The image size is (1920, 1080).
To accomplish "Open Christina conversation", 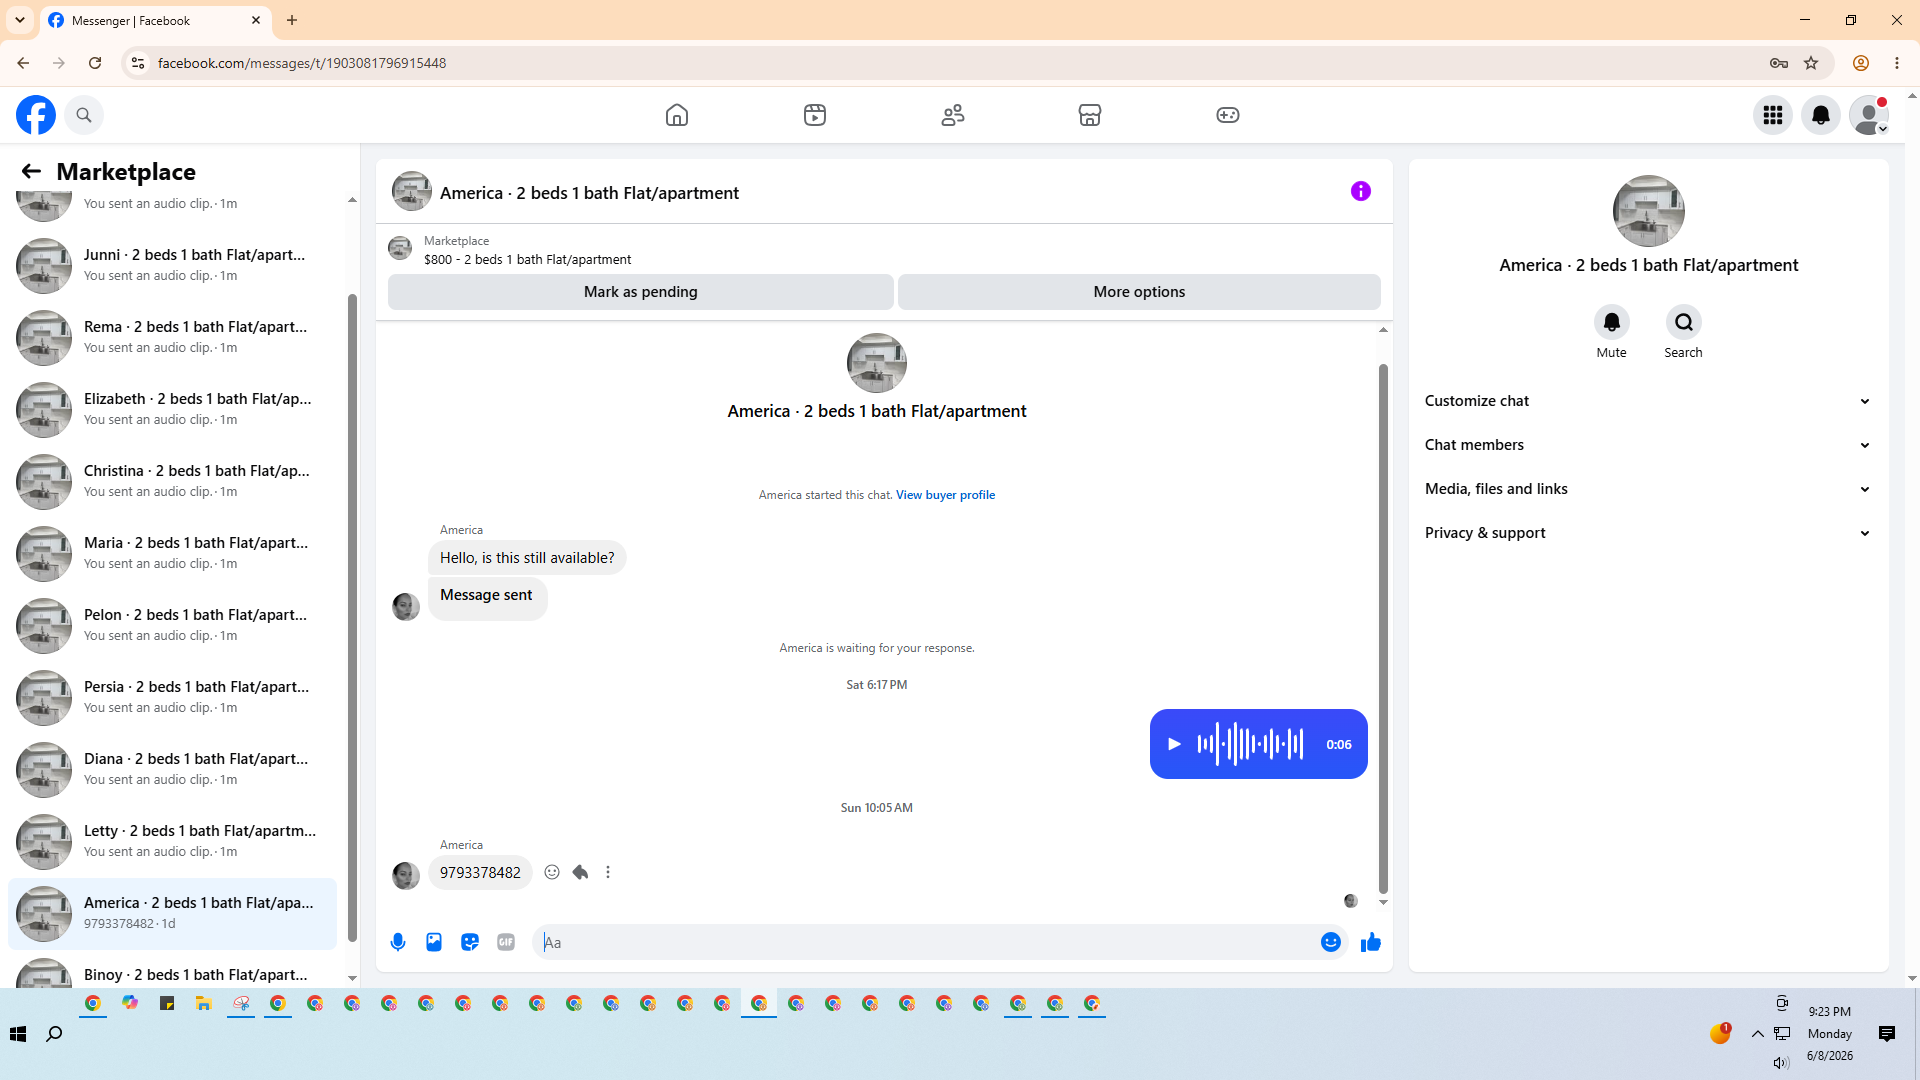I will click(172, 481).
